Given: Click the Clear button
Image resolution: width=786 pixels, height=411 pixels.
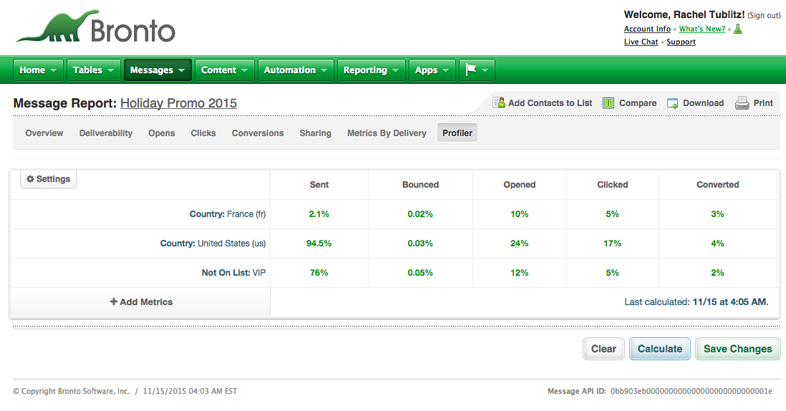Looking at the screenshot, I should [x=603, y=349].
